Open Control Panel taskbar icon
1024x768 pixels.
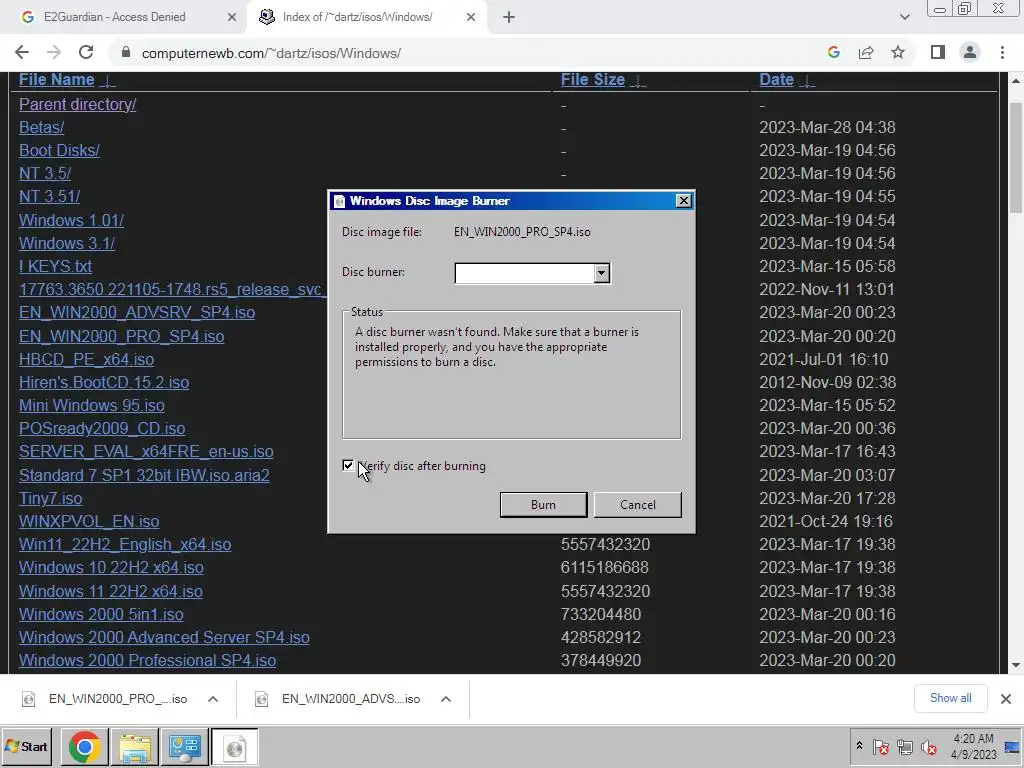pyautogui.click(x=185, y=747)
